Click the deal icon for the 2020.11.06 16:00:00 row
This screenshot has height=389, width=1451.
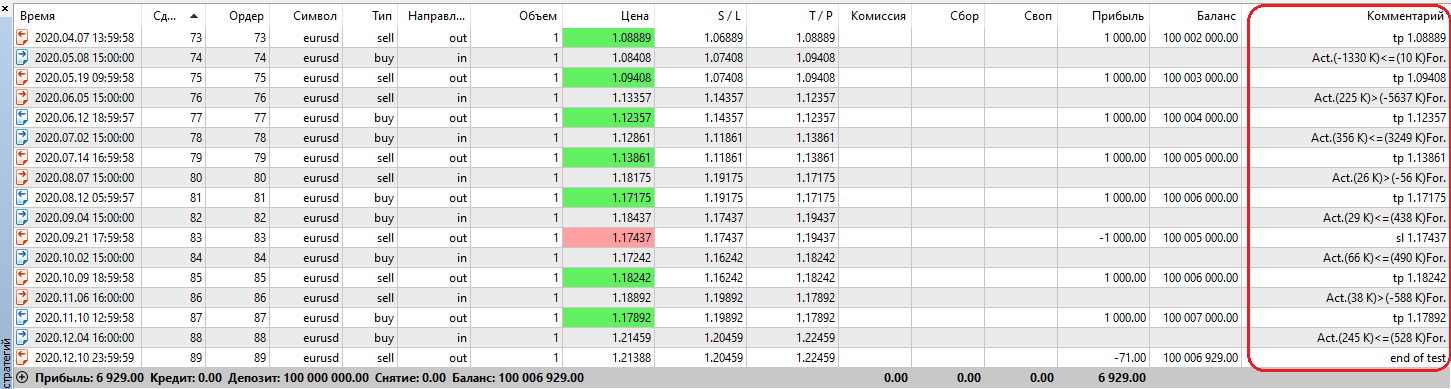(x=23, y=297)
